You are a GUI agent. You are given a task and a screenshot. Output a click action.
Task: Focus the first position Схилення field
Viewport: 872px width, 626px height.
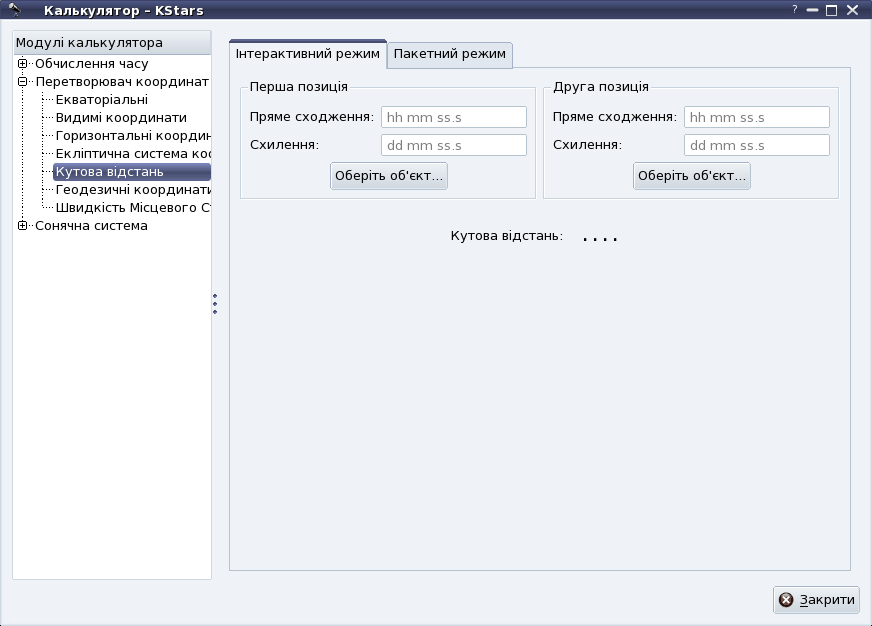[x=453, y=145]
